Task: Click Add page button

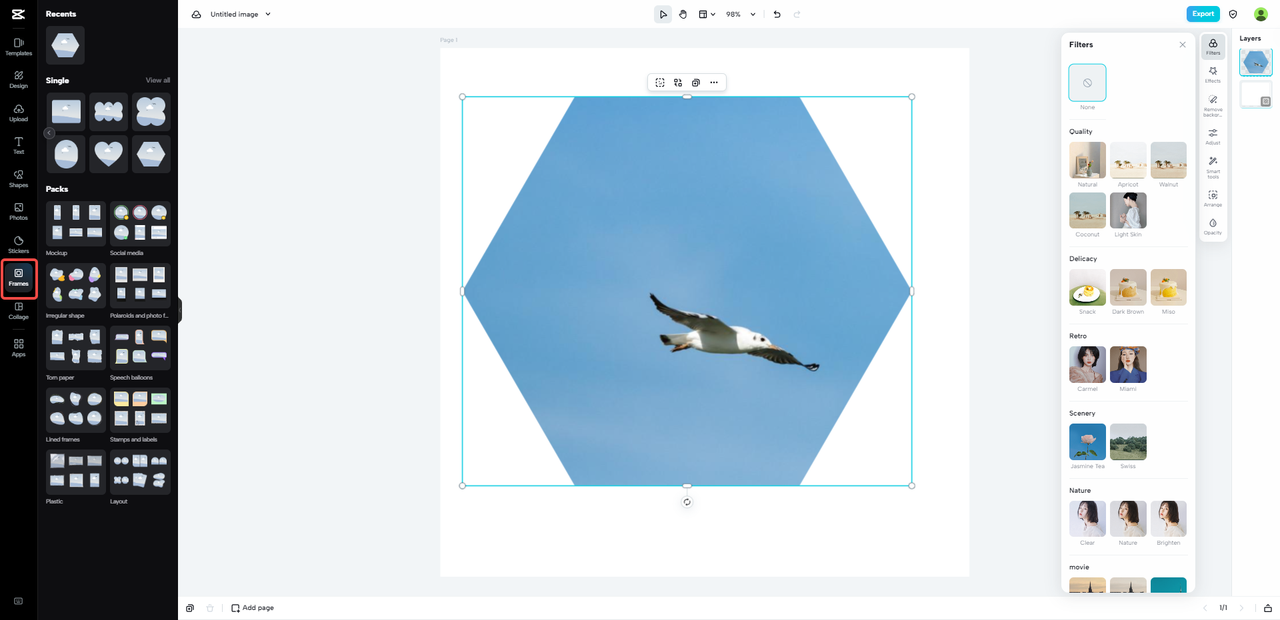Action: pyautogui.click(x=252, y=608)
